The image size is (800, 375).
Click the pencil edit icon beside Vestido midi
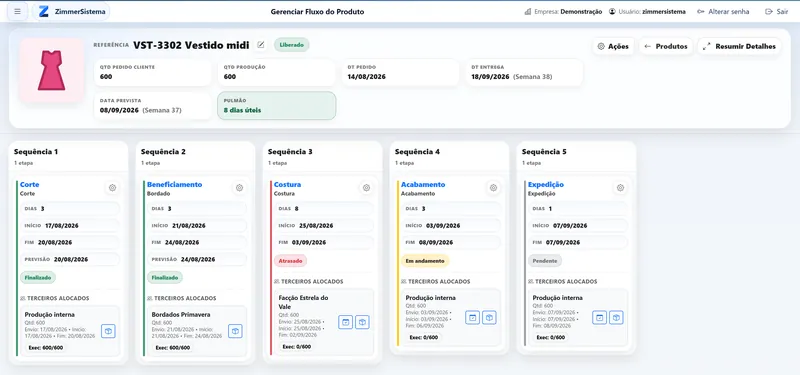pos(261,45)
